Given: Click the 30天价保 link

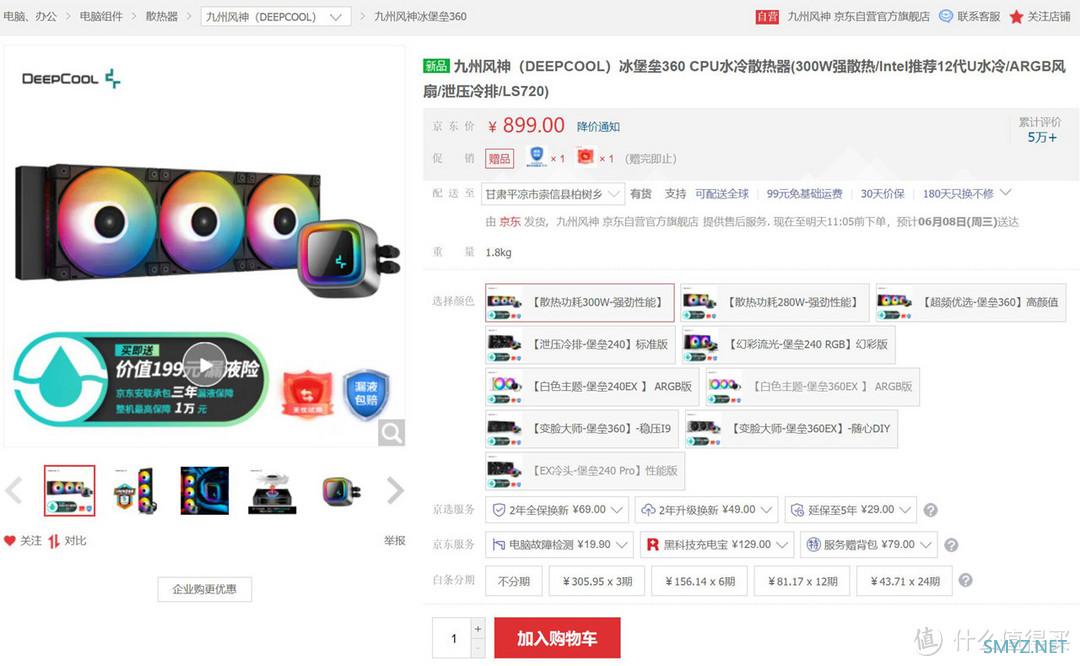Looking at the screenshot, I should pyautogui.click(x=882, y=194).
